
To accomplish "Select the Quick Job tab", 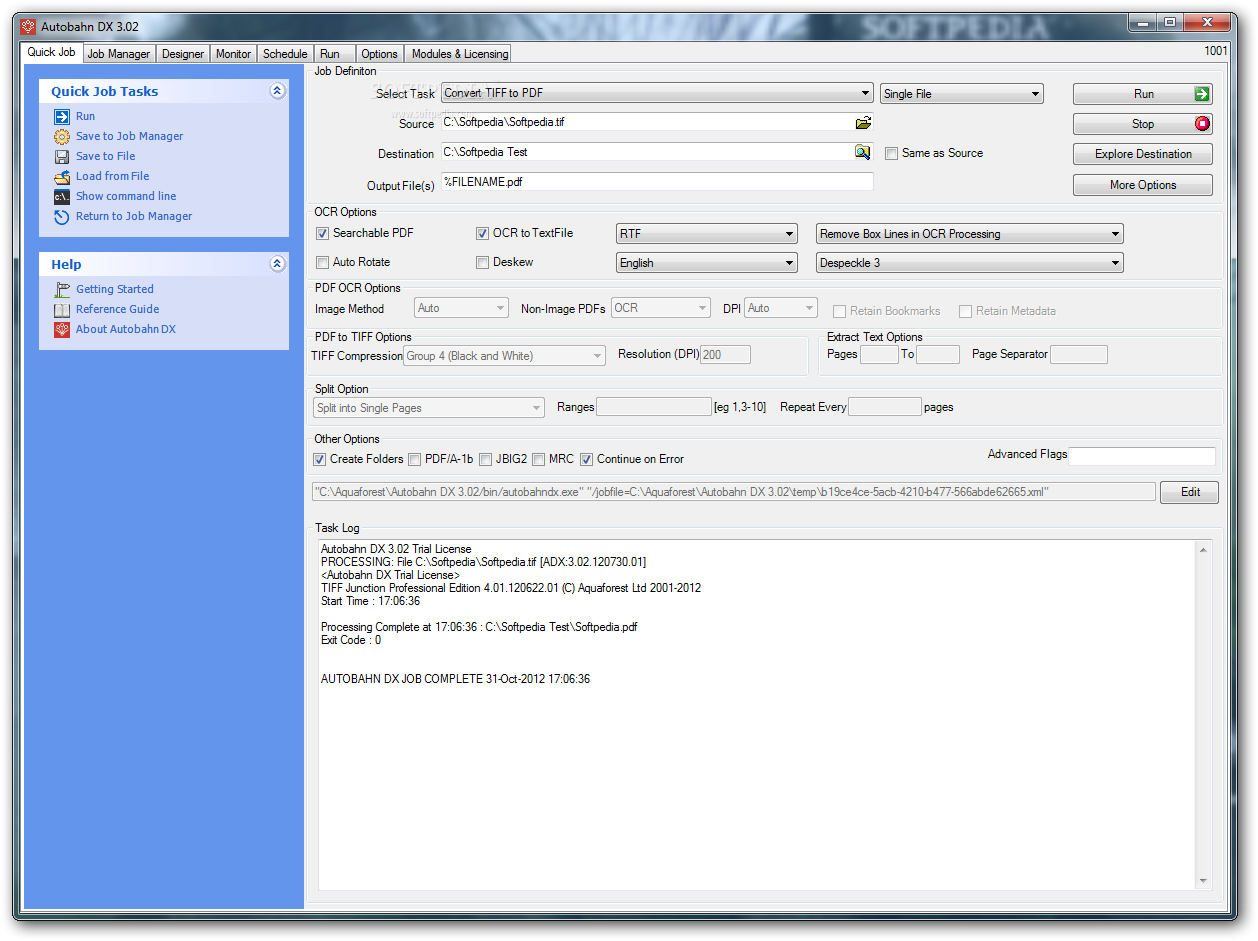I will coord(51,52).
